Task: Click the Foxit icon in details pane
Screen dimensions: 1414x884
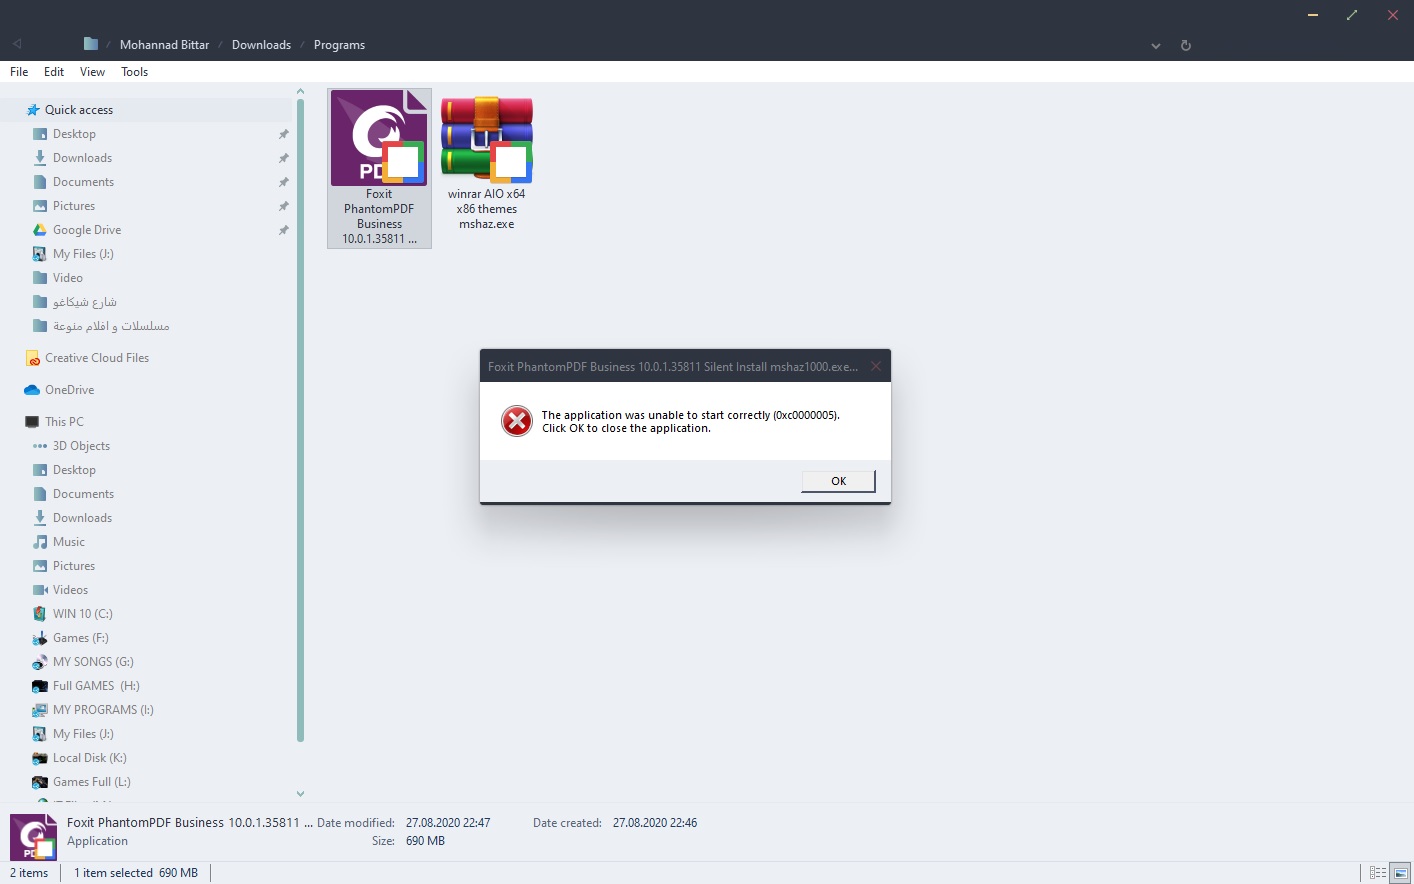Action: click(33, 837)
